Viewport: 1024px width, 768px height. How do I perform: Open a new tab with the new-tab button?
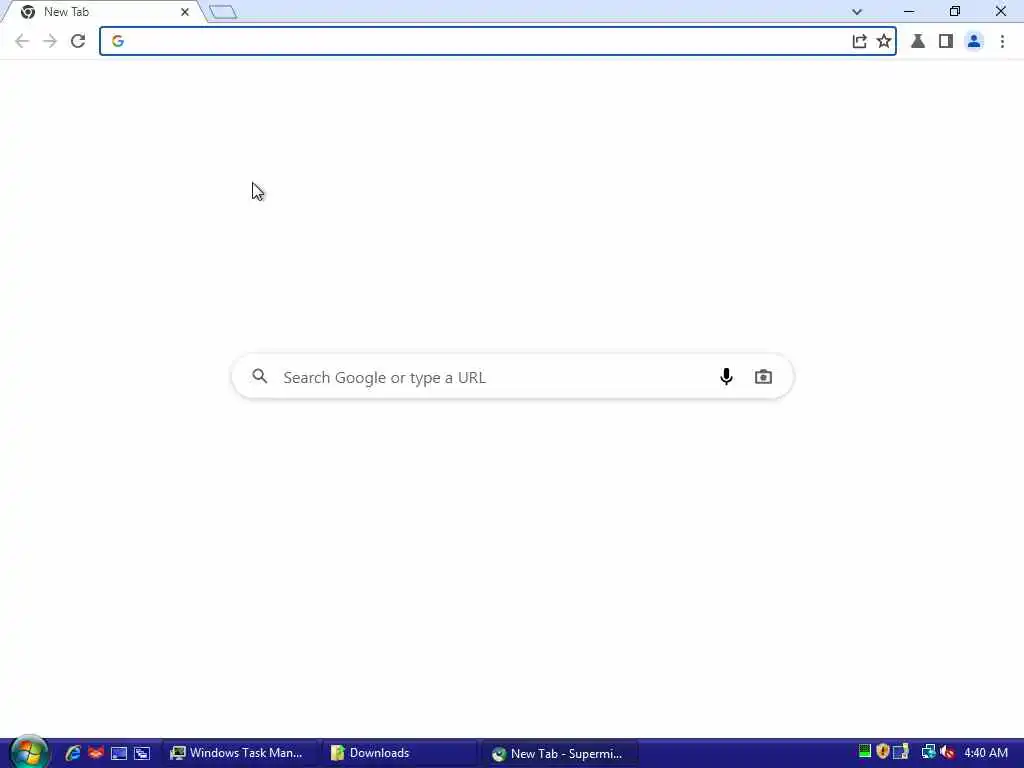[223, 12]
